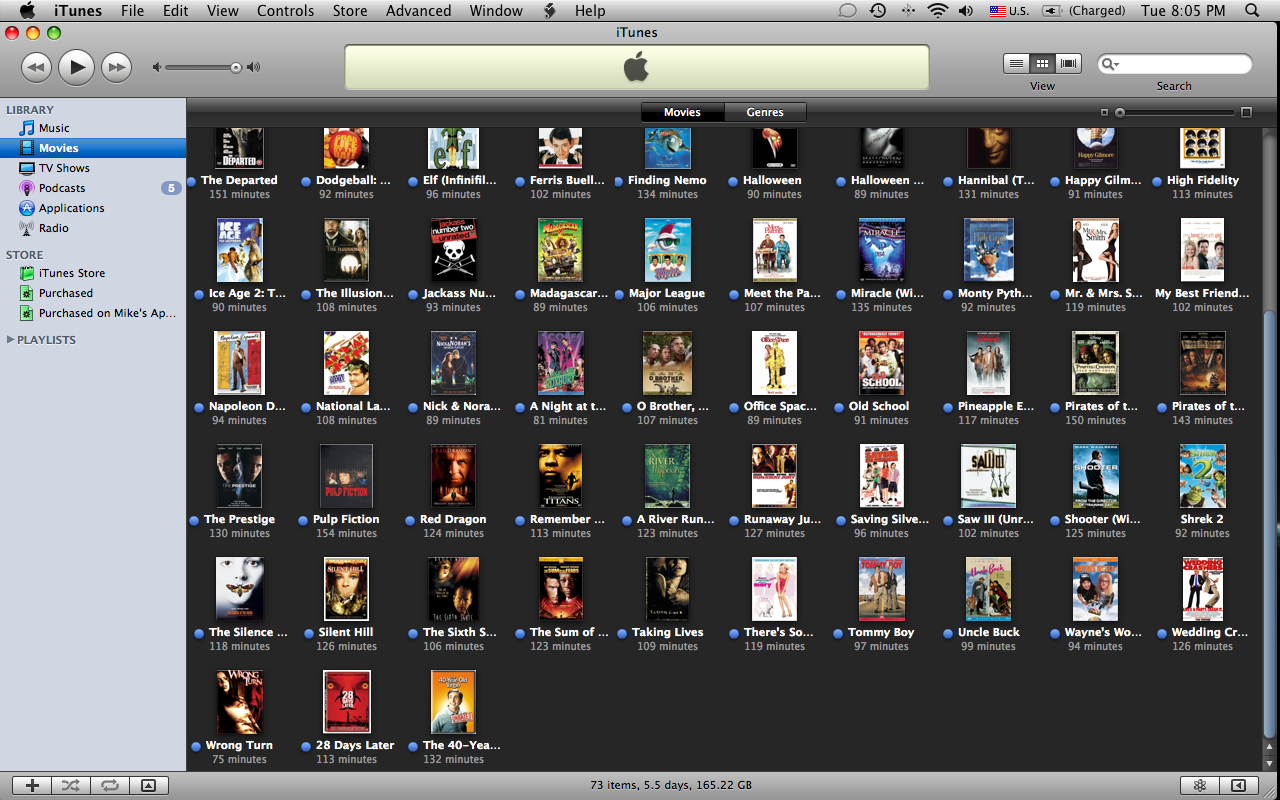1280x800 pixels.
Task: Toggle the repeat button
Action: pyautogui.click(x=109, y=786)
